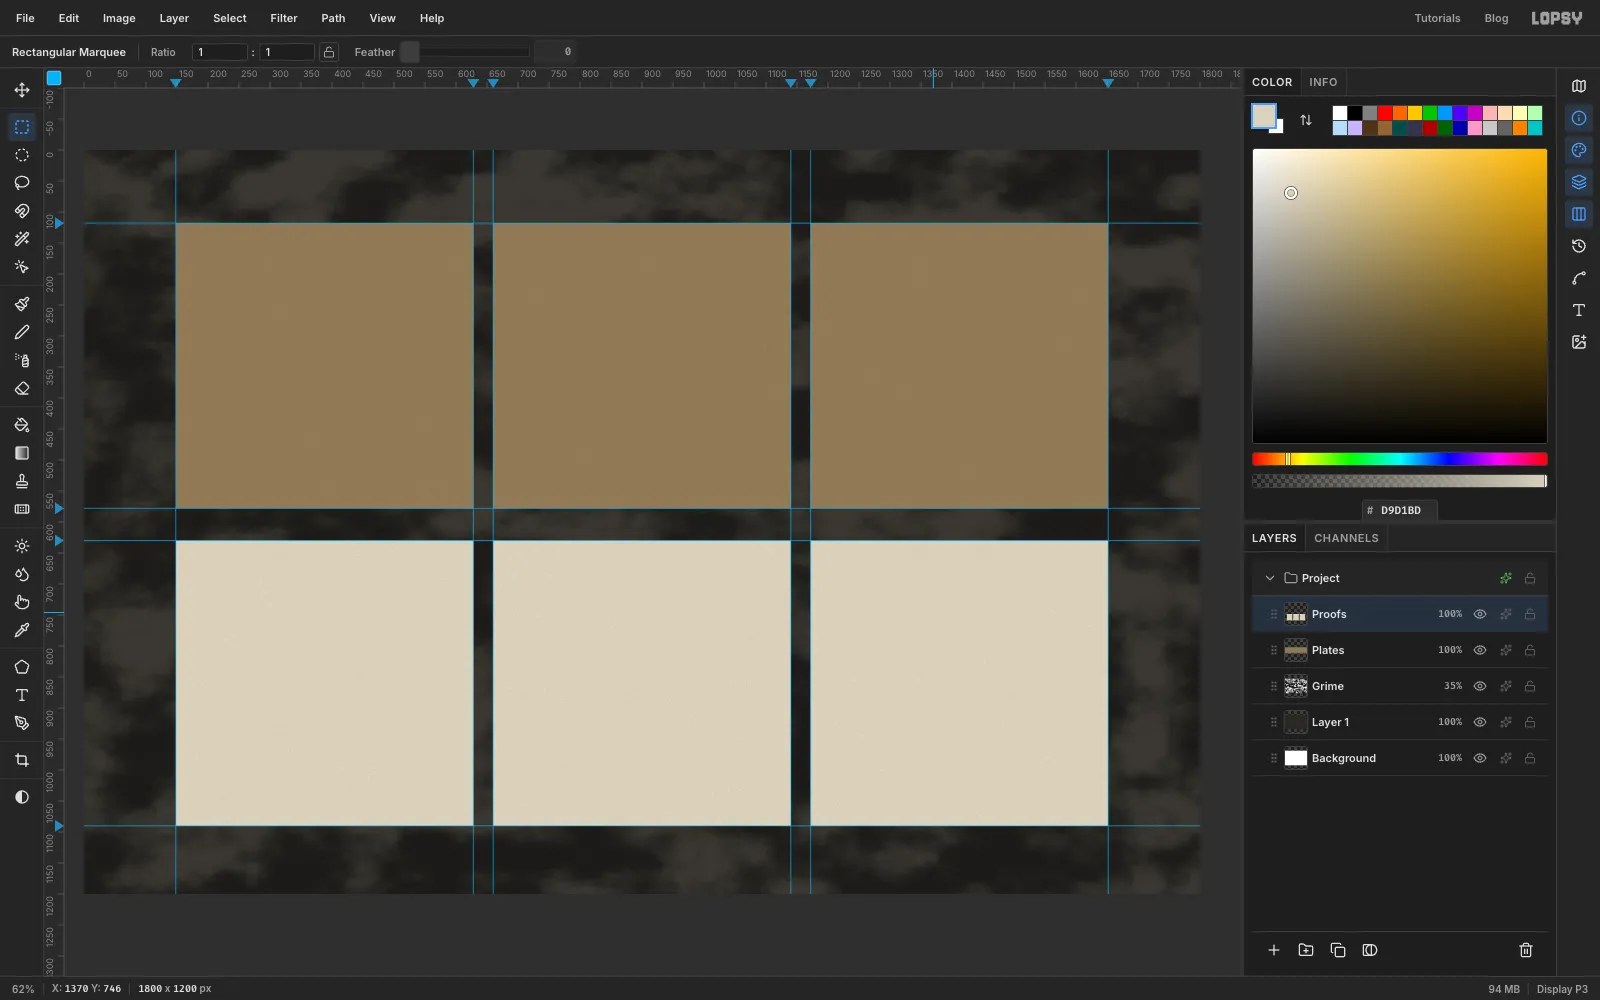Click the Feather slider
The width and height of the screenshot is (1600, 1000).
click(465, 52)
